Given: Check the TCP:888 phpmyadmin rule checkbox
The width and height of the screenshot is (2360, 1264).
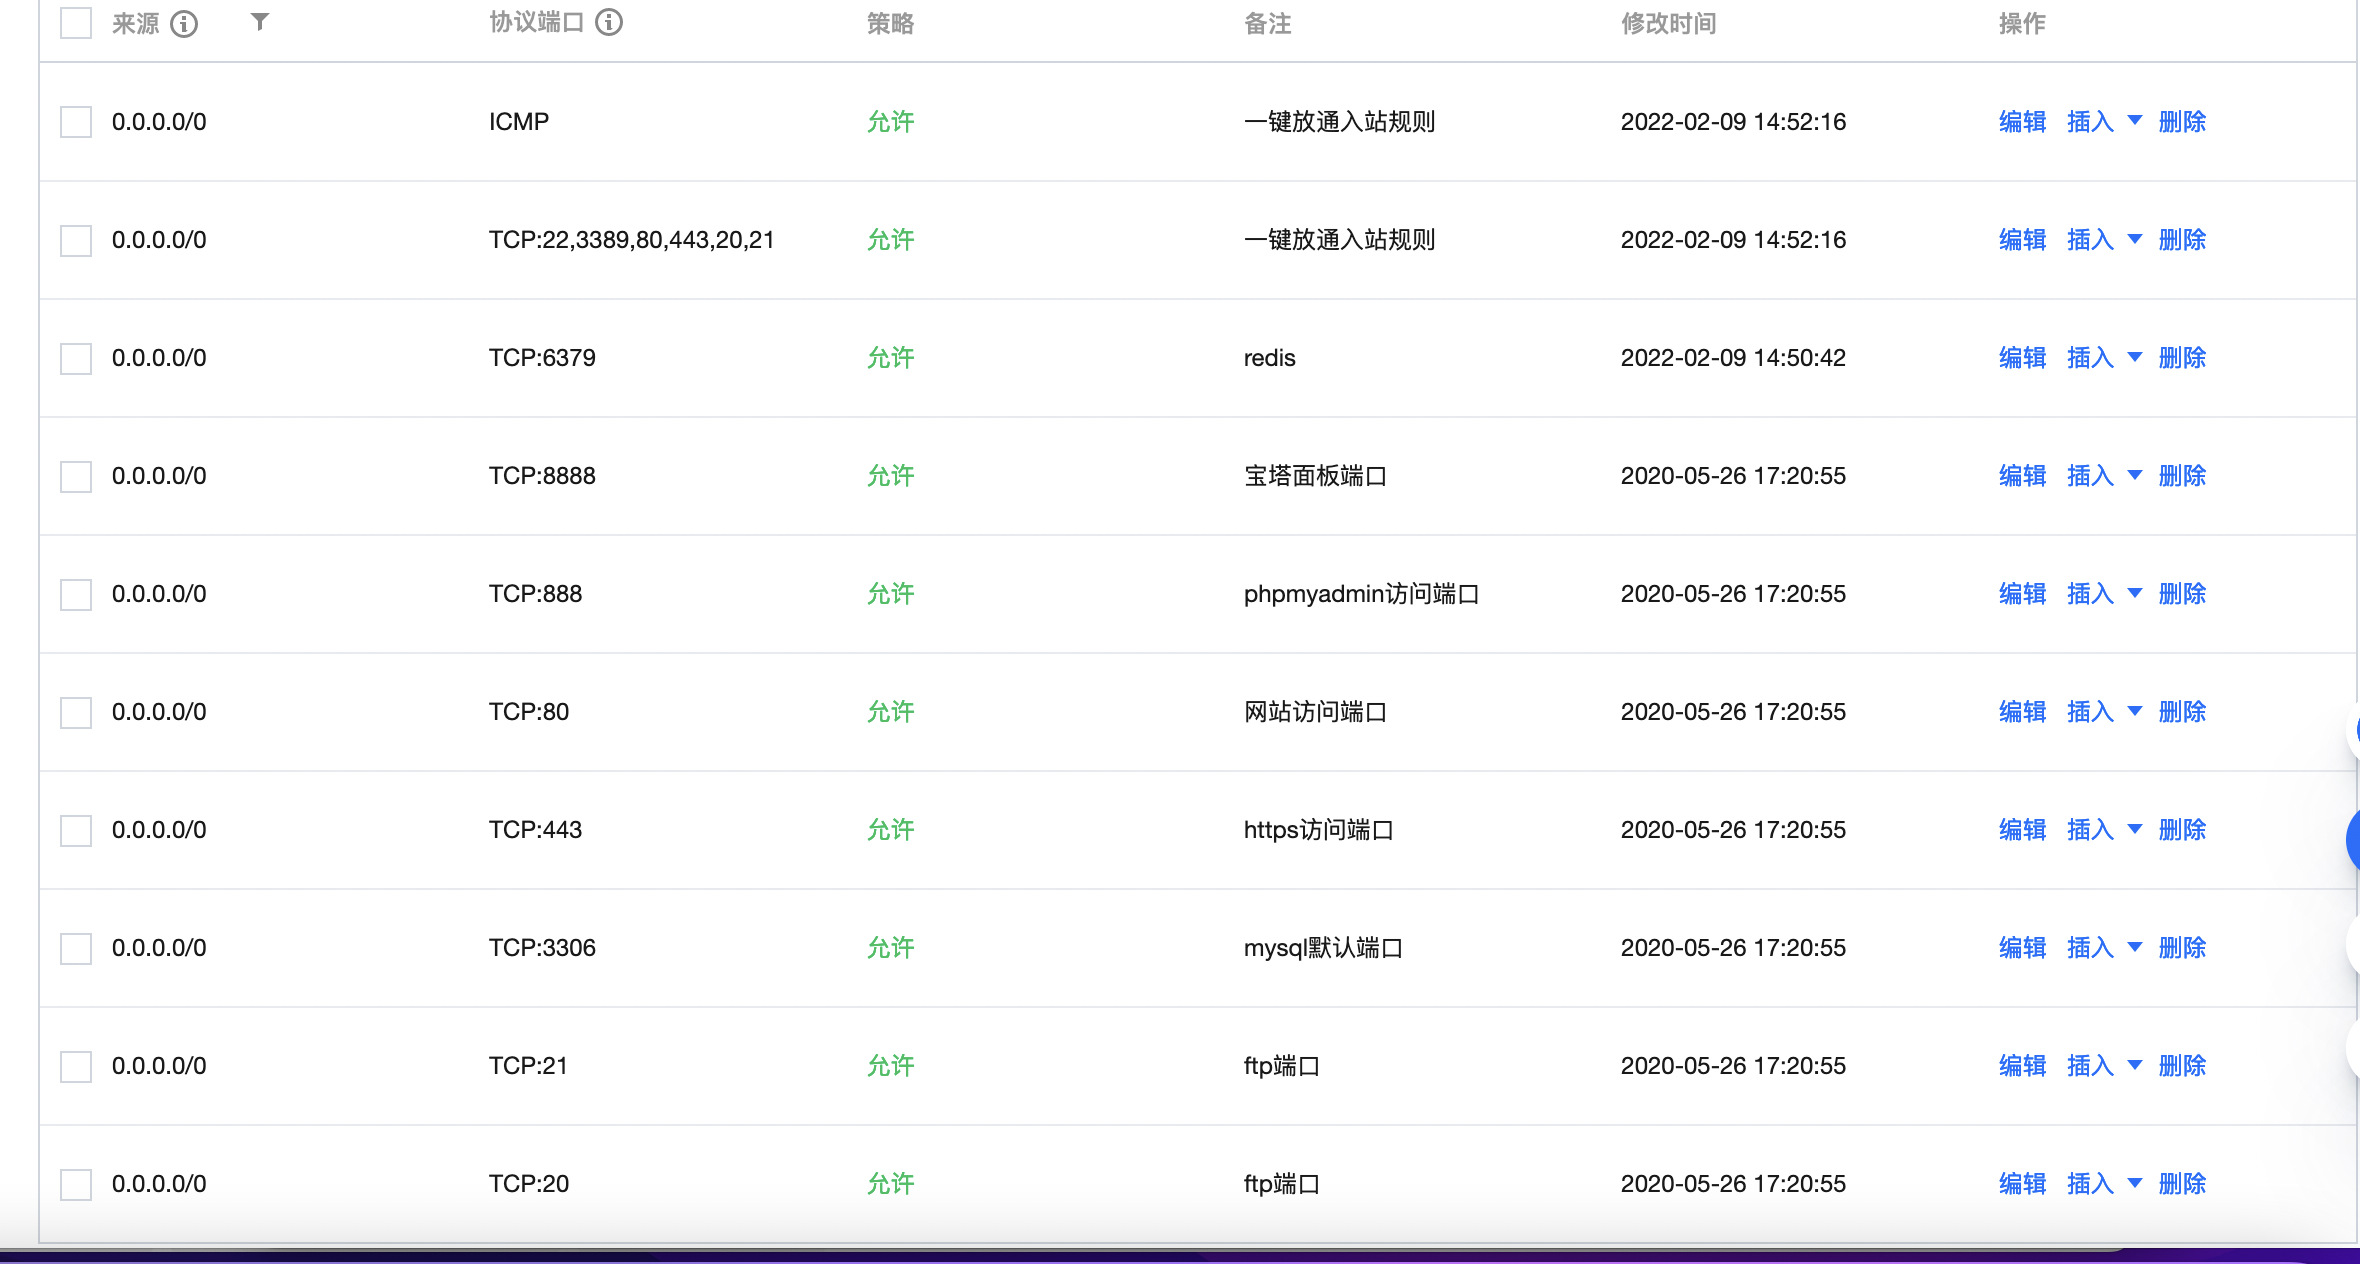Looking at the screenshot, I should [76, 594].
